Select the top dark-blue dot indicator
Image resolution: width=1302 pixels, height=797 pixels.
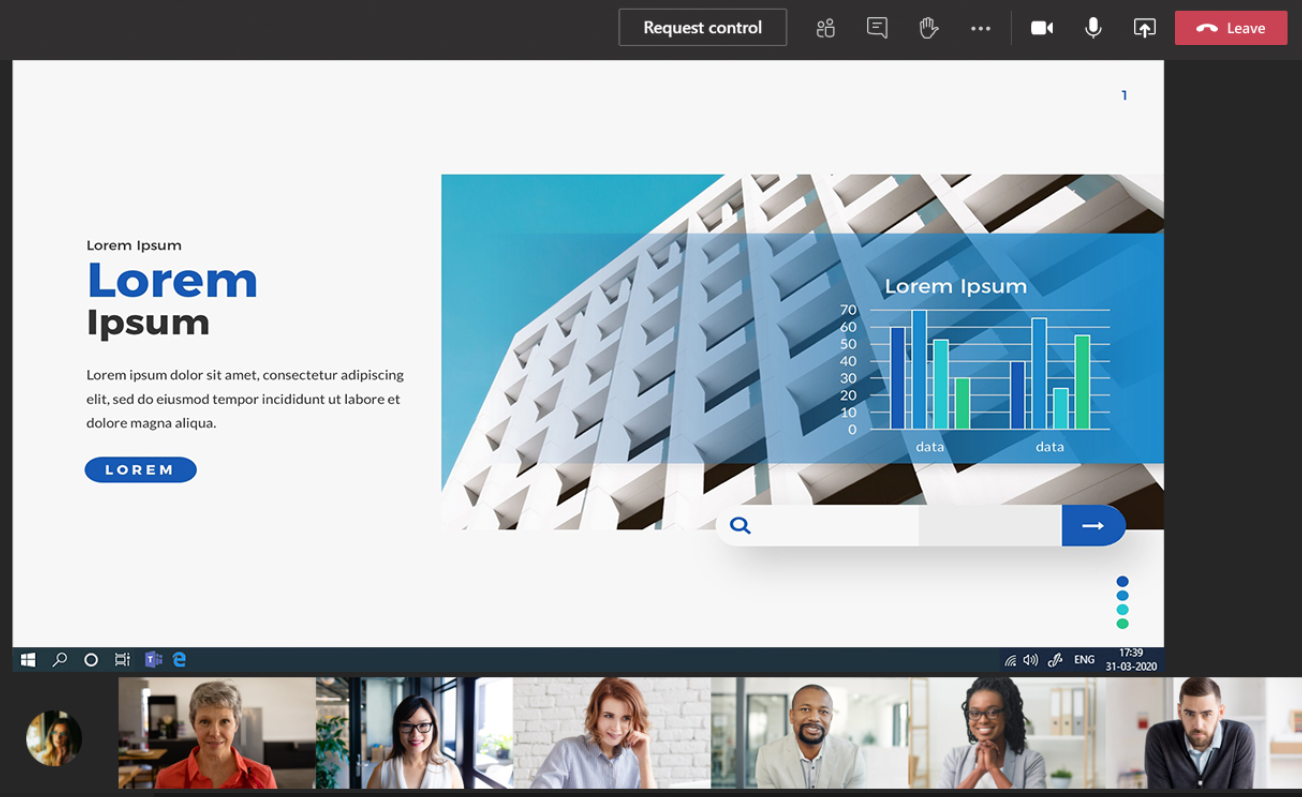[1122, 582]
